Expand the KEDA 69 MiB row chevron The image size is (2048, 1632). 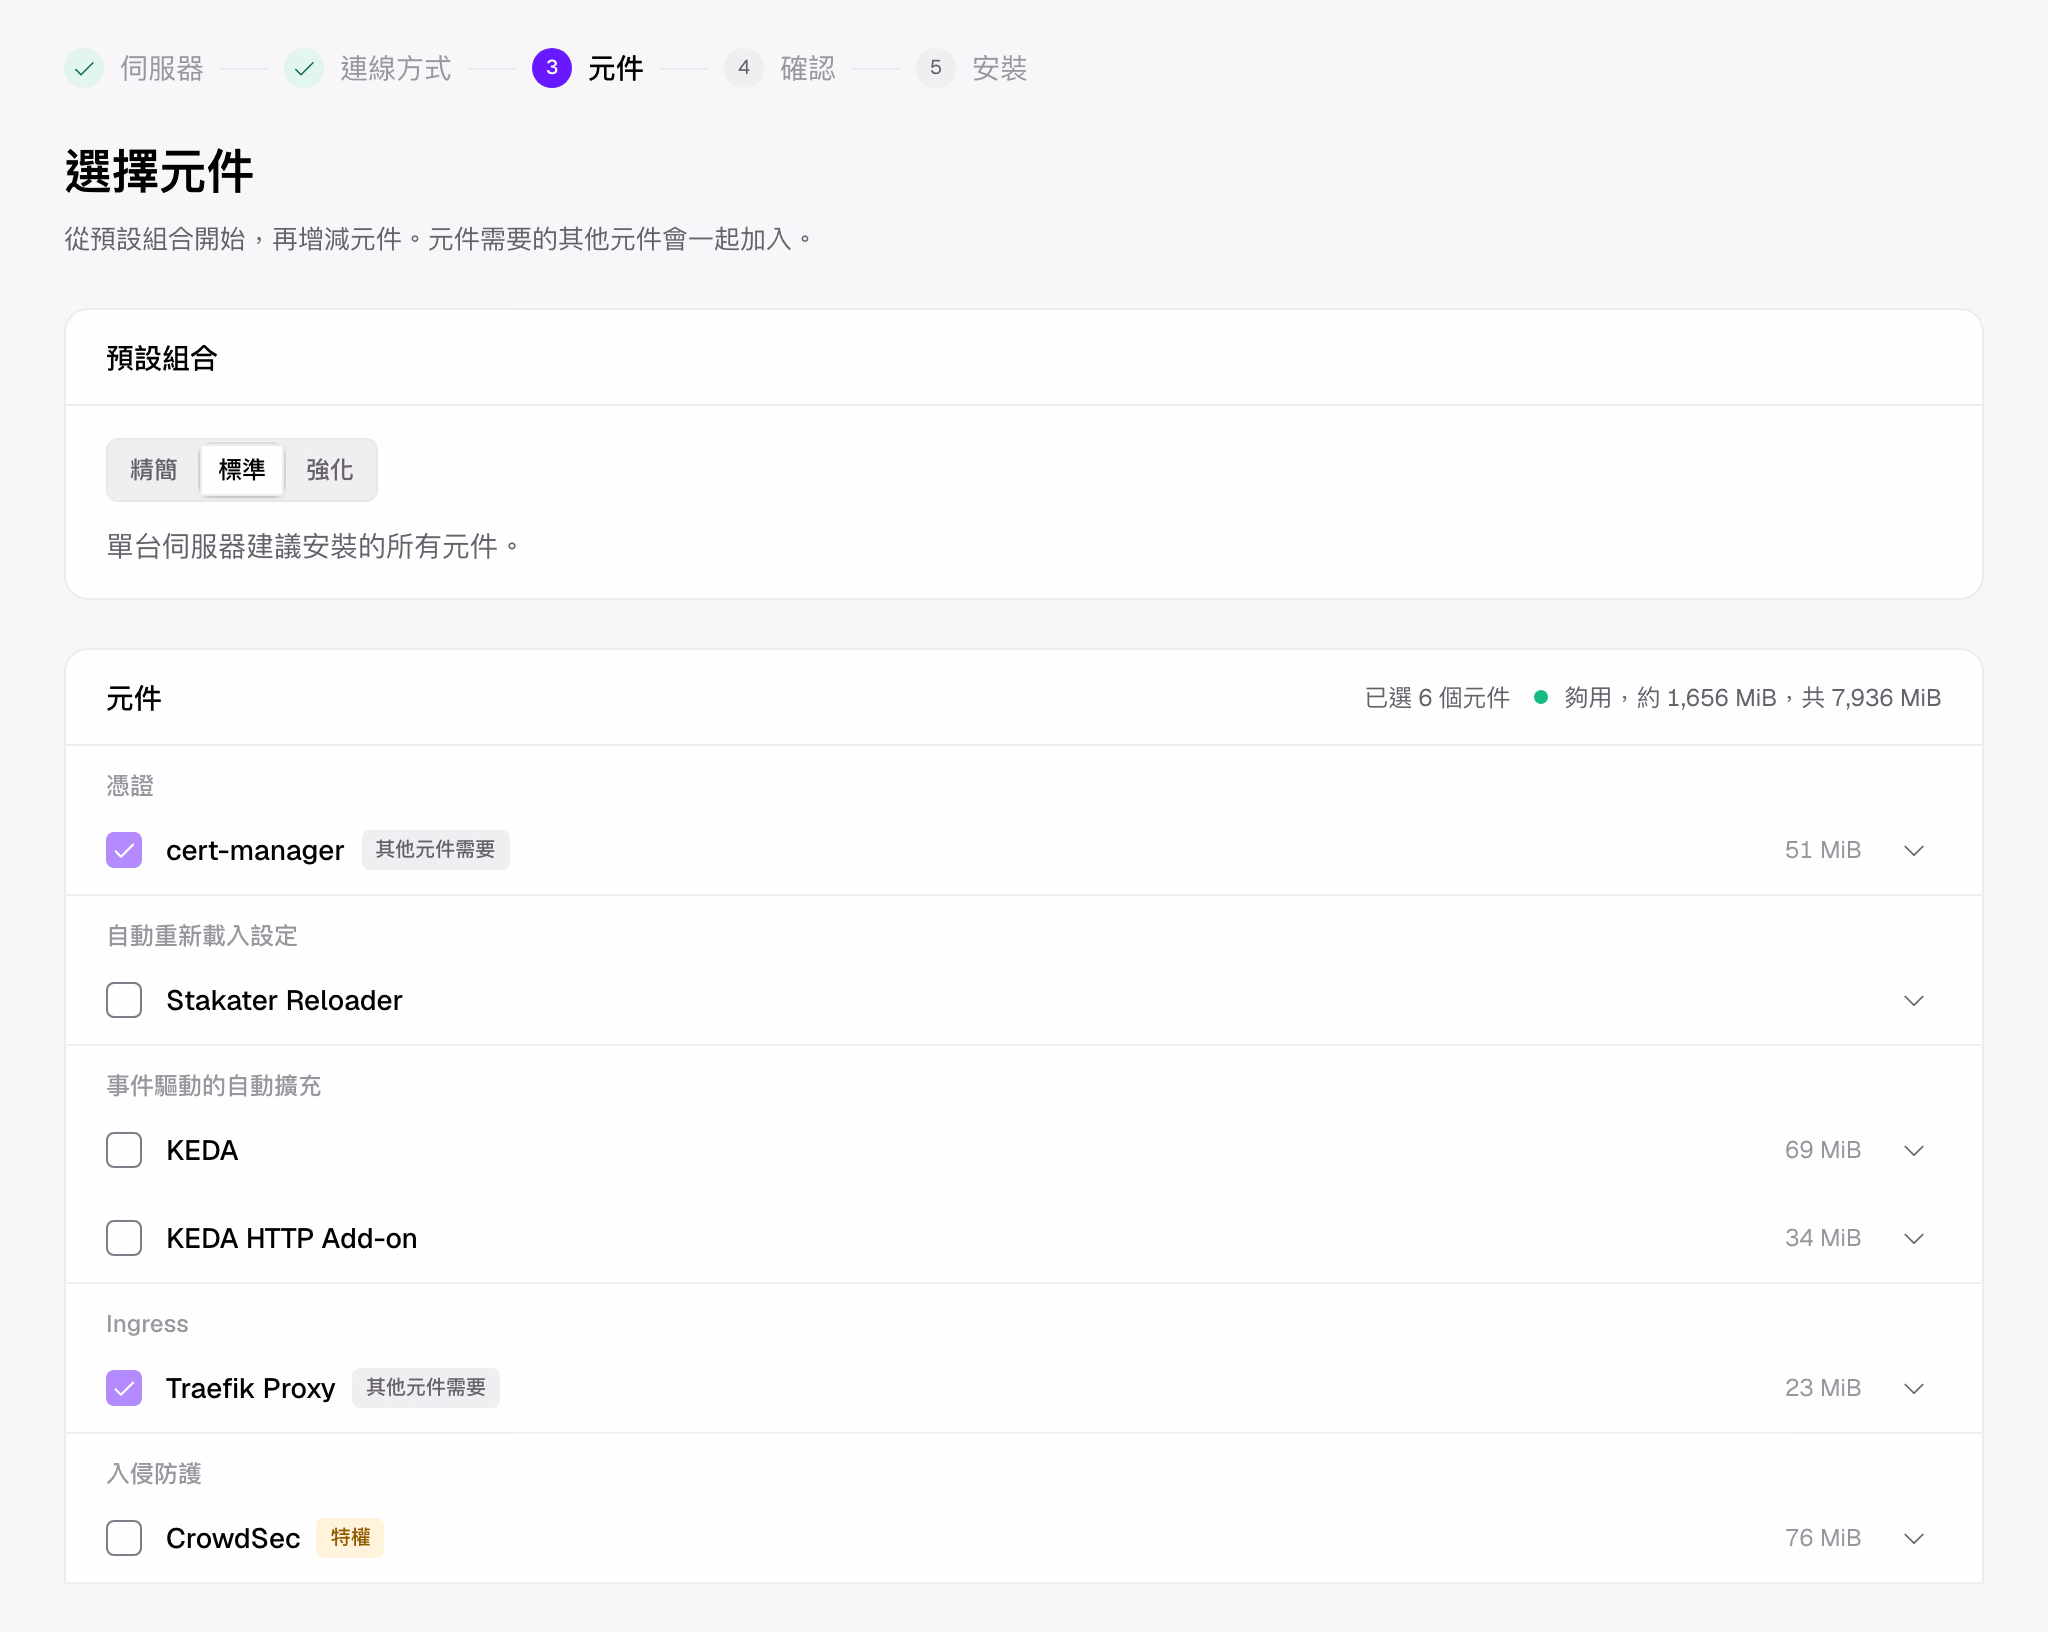(x=1914, y=1151)
